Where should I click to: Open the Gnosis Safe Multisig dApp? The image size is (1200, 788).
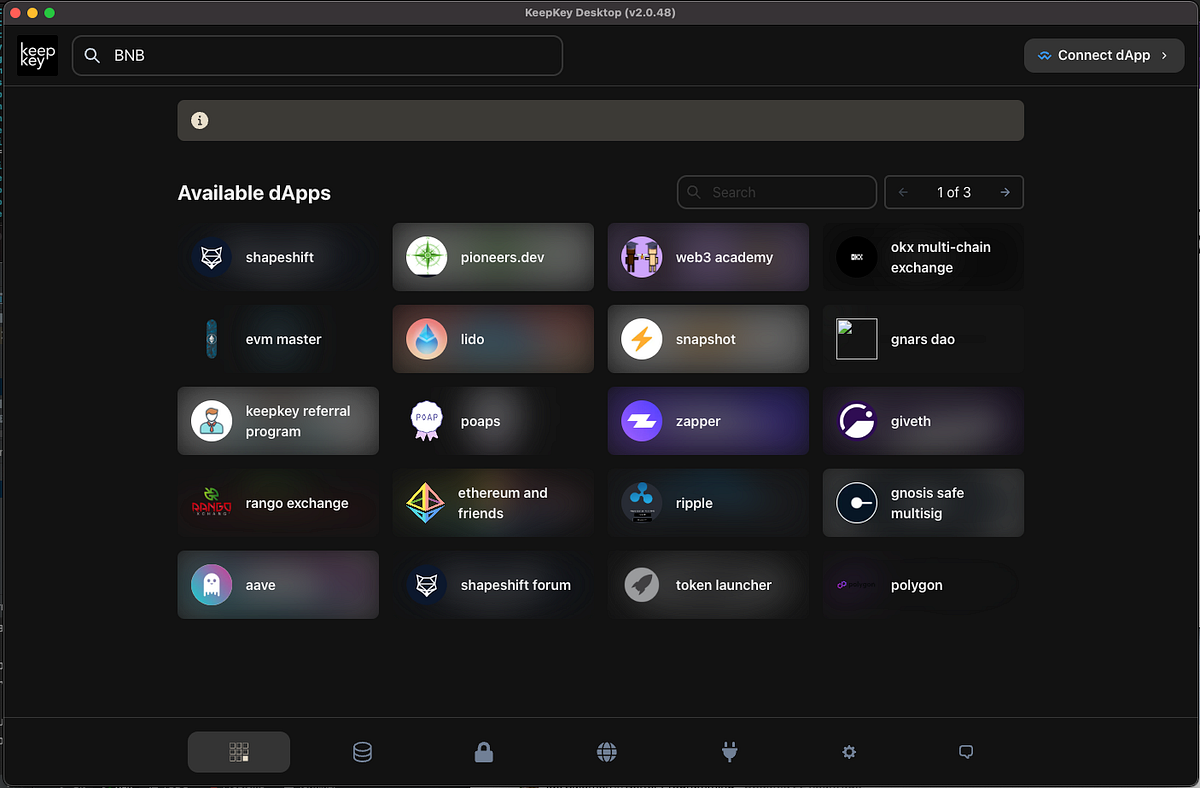coord(922,502)
